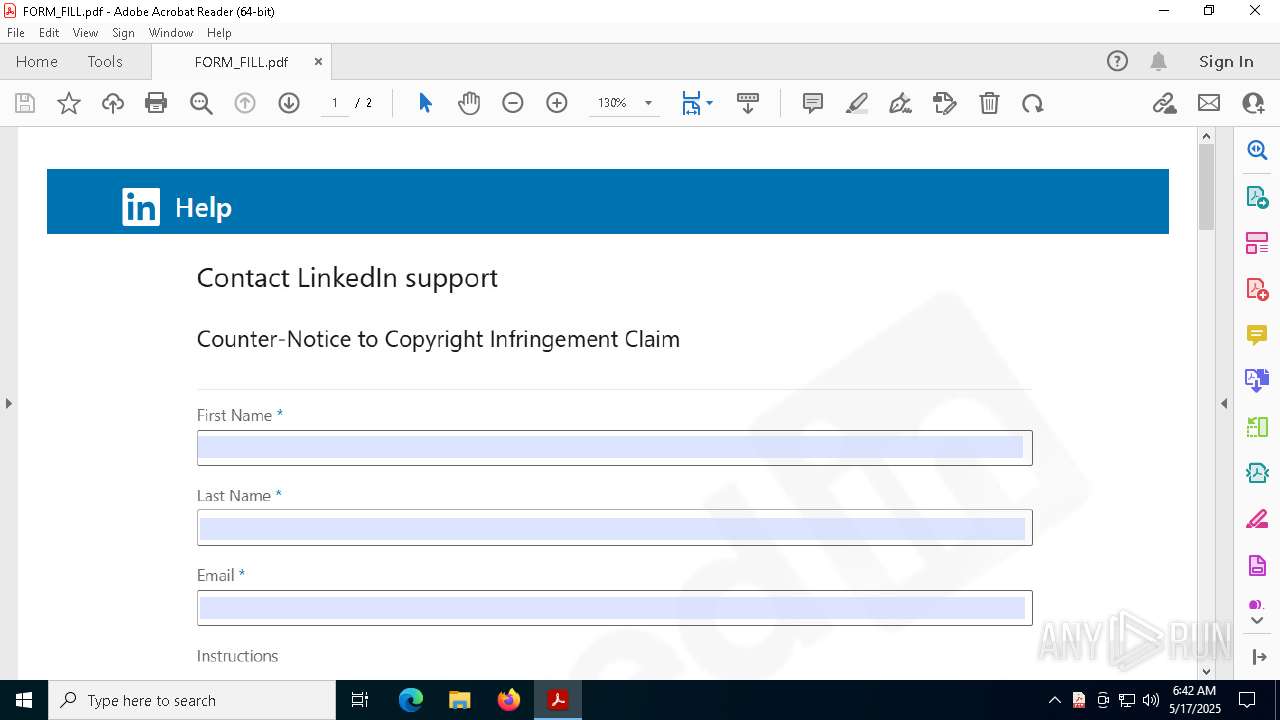Open Task View on taskbar
Viewport: 1280px width, 720px height.
[x=360, y=700]
